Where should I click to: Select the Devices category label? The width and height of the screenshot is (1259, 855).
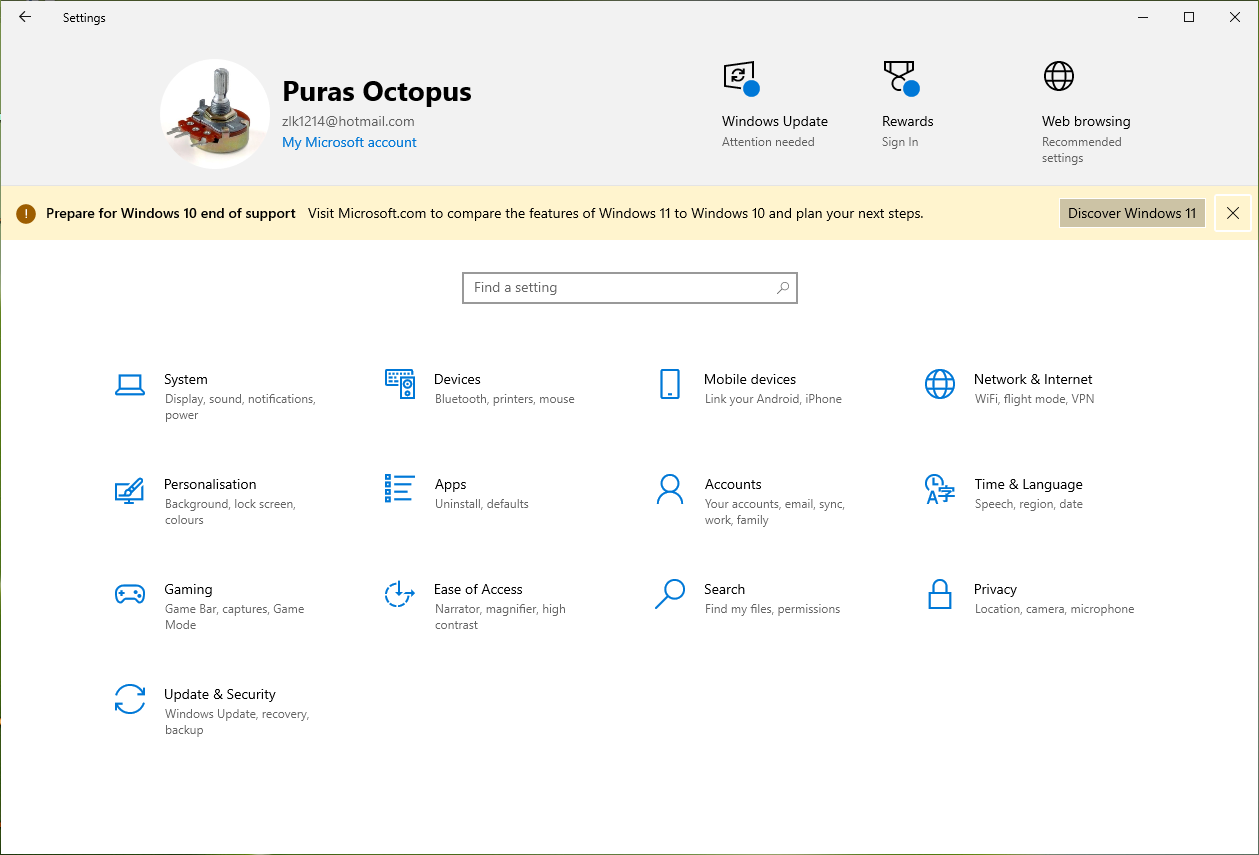457,379
